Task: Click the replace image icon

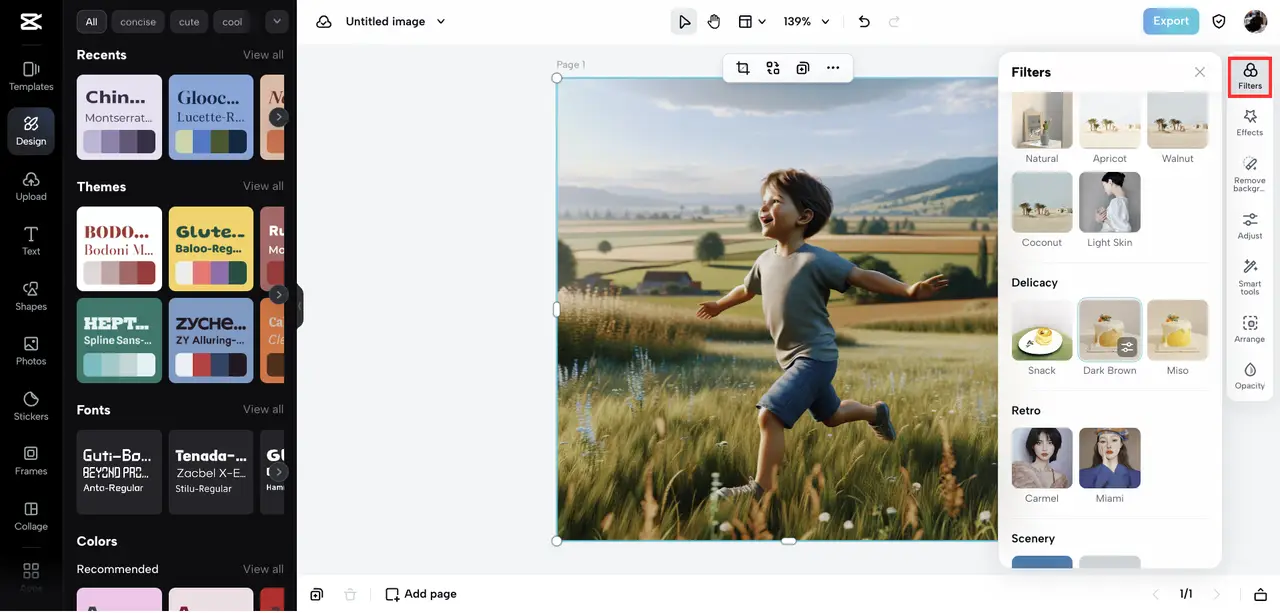Action: [x=773, y=68]
